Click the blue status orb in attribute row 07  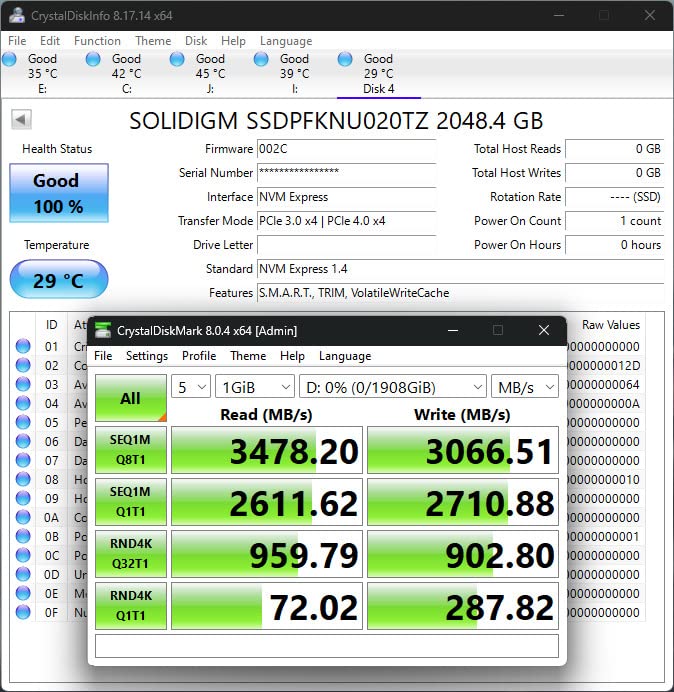[23, 460]
